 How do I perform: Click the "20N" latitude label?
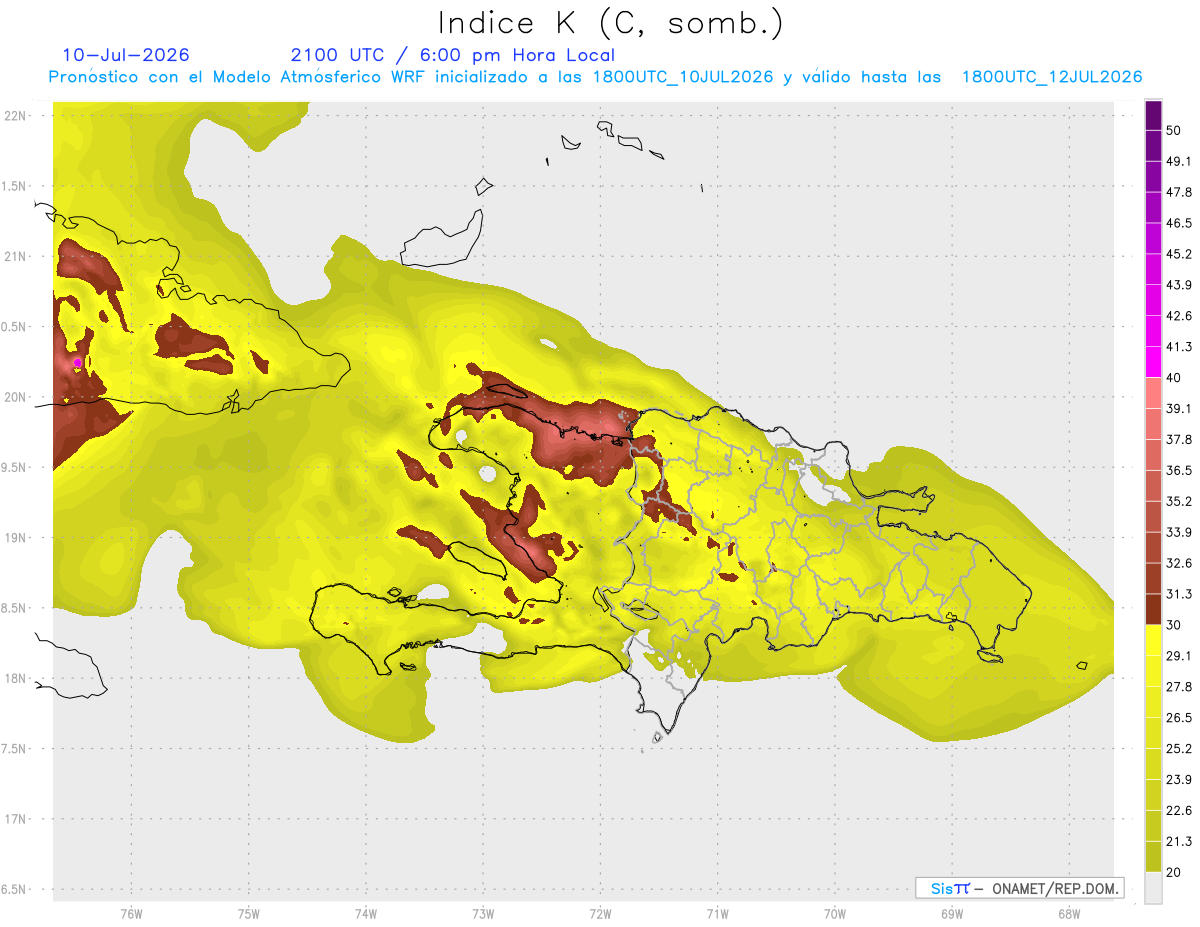point(15,397)
